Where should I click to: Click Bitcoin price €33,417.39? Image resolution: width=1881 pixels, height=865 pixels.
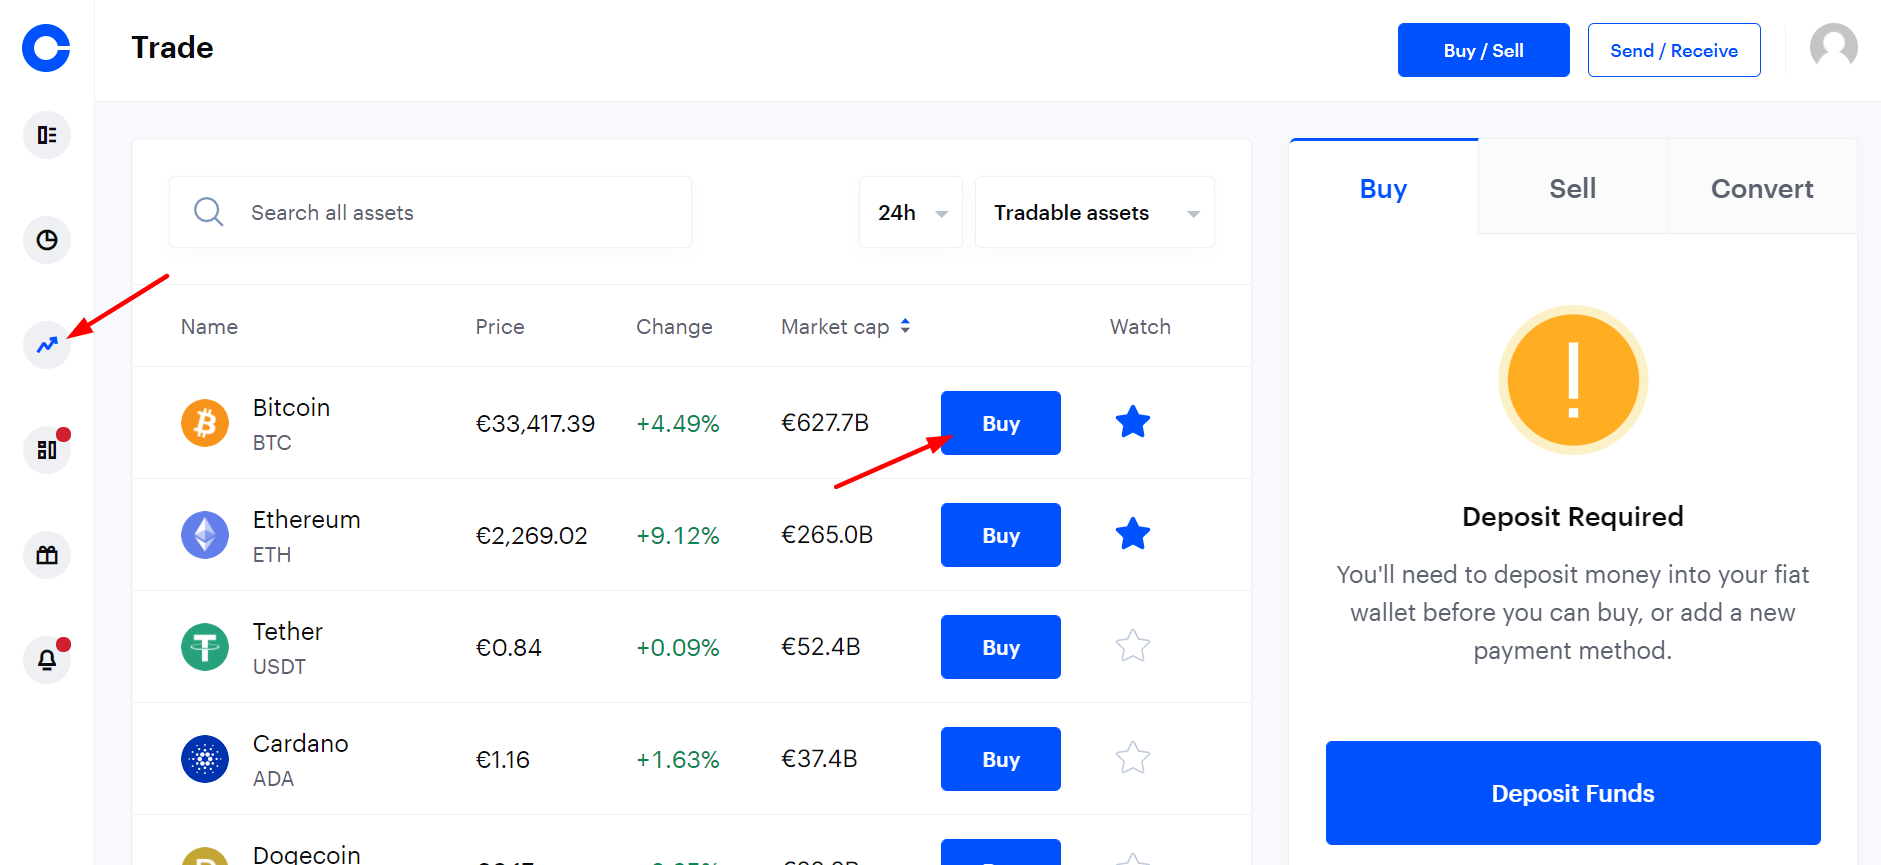[x=535, y=424]
